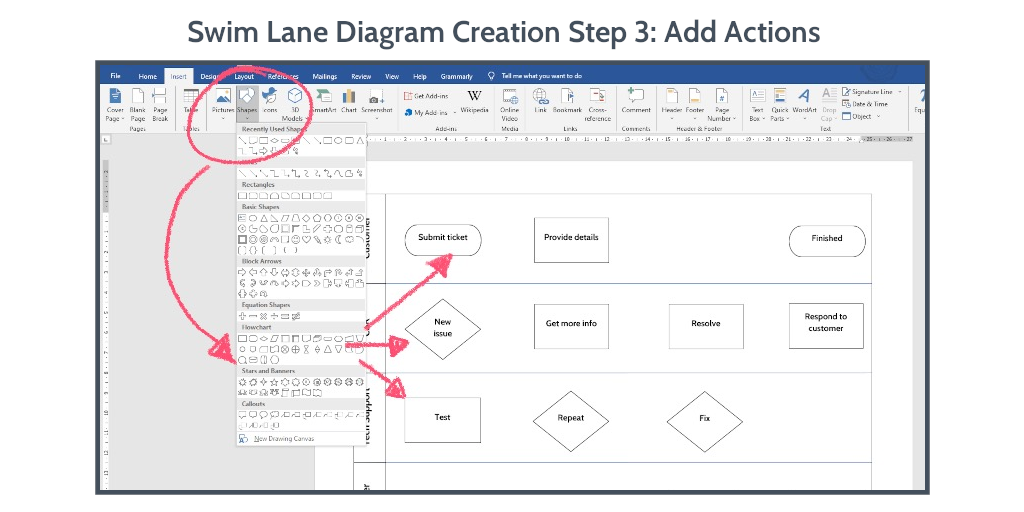Select the Fix diamond
The image size is (1024, 512).
pos(705,421)
